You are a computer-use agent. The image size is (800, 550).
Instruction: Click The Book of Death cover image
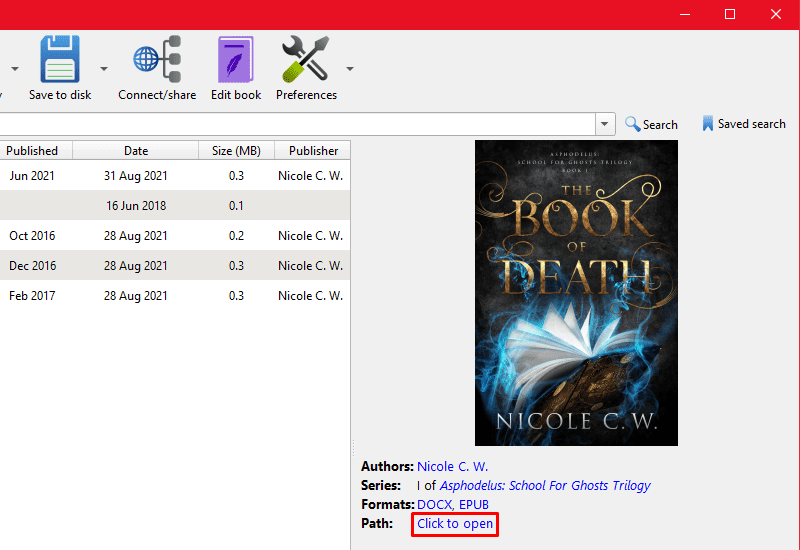(576, 293)
